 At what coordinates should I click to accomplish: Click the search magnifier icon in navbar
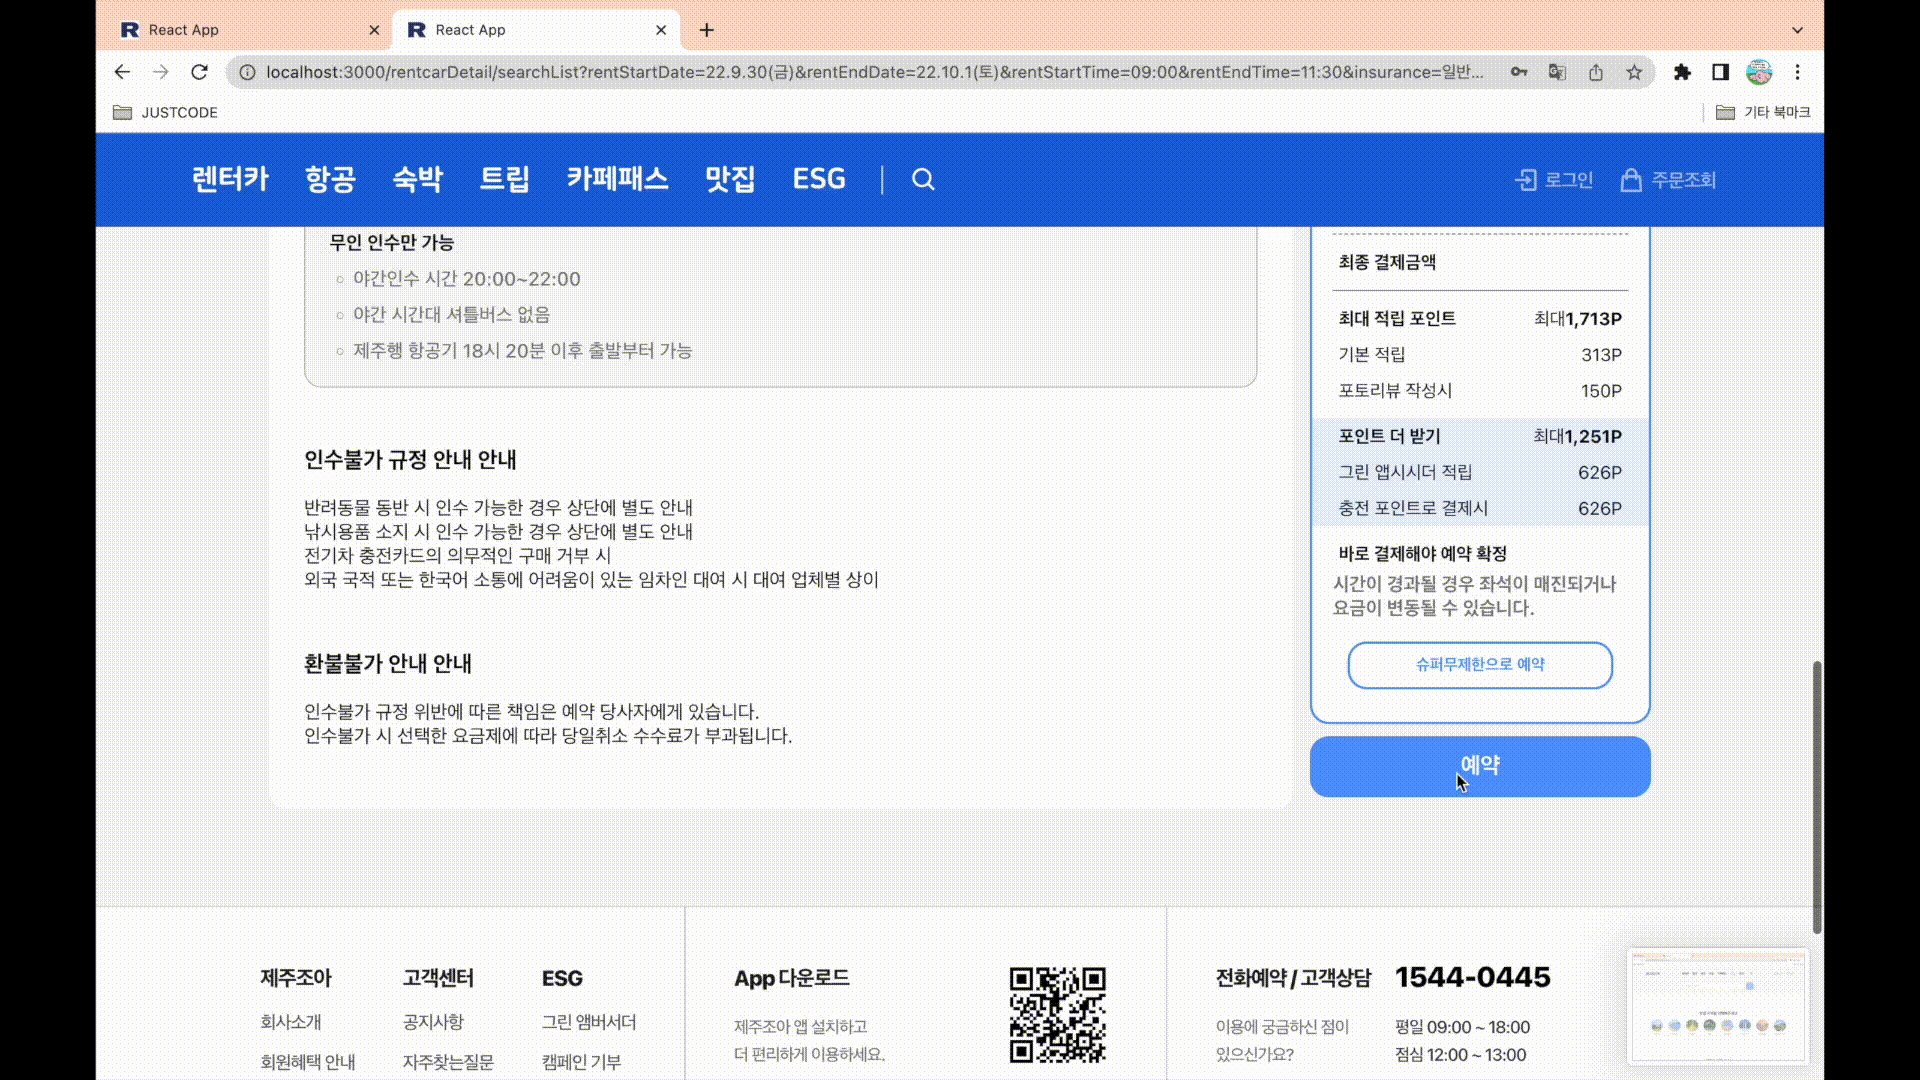[923, 179]
